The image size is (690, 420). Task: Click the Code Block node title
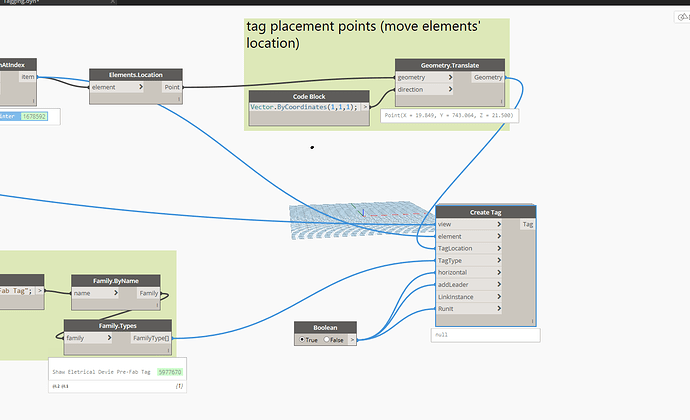pos(309,96)
